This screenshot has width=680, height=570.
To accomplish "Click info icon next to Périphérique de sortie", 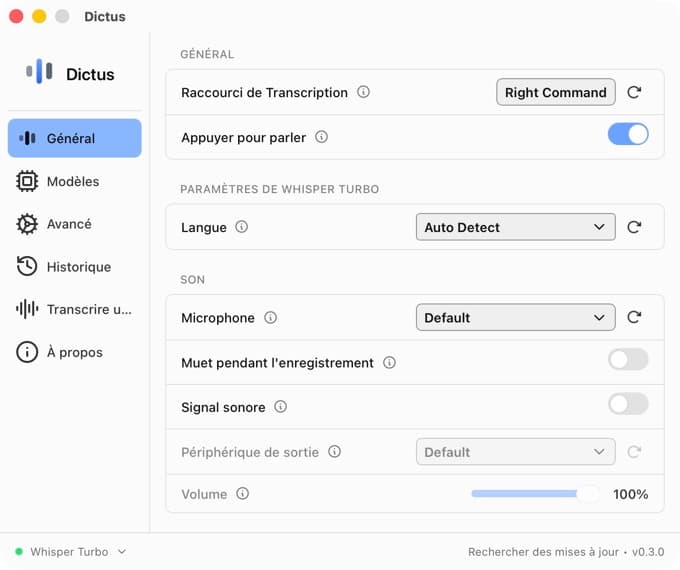I will coord(334,452).
